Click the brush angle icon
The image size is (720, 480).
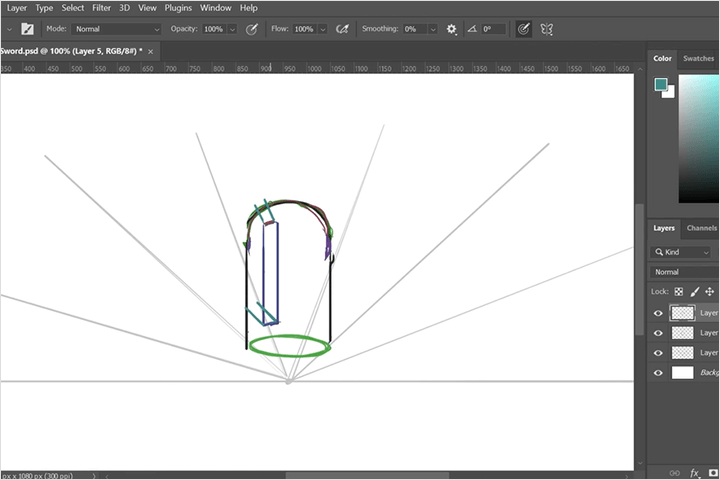coord(472,29)
